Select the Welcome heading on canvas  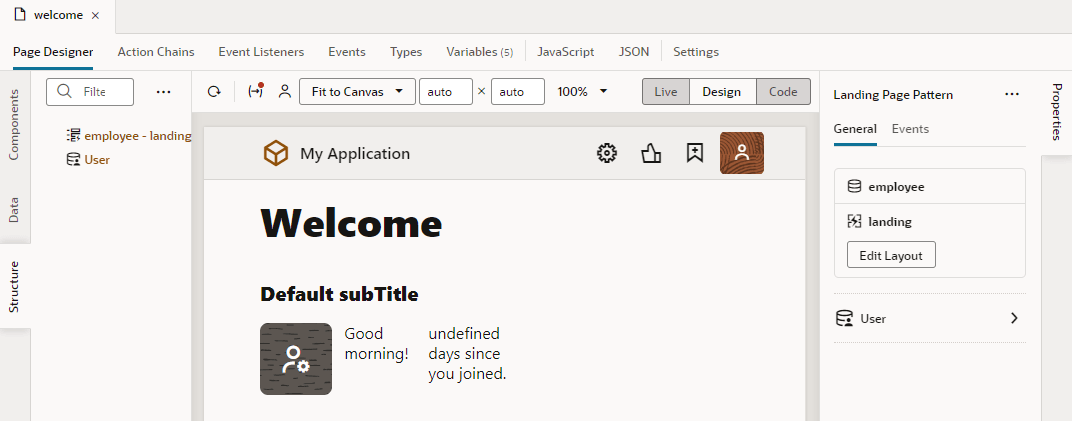pos(351,222)
